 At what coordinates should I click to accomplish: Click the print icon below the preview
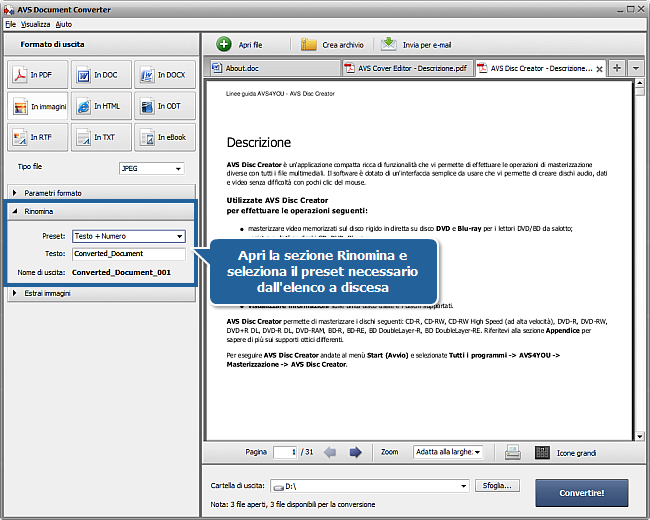point(512,452)
